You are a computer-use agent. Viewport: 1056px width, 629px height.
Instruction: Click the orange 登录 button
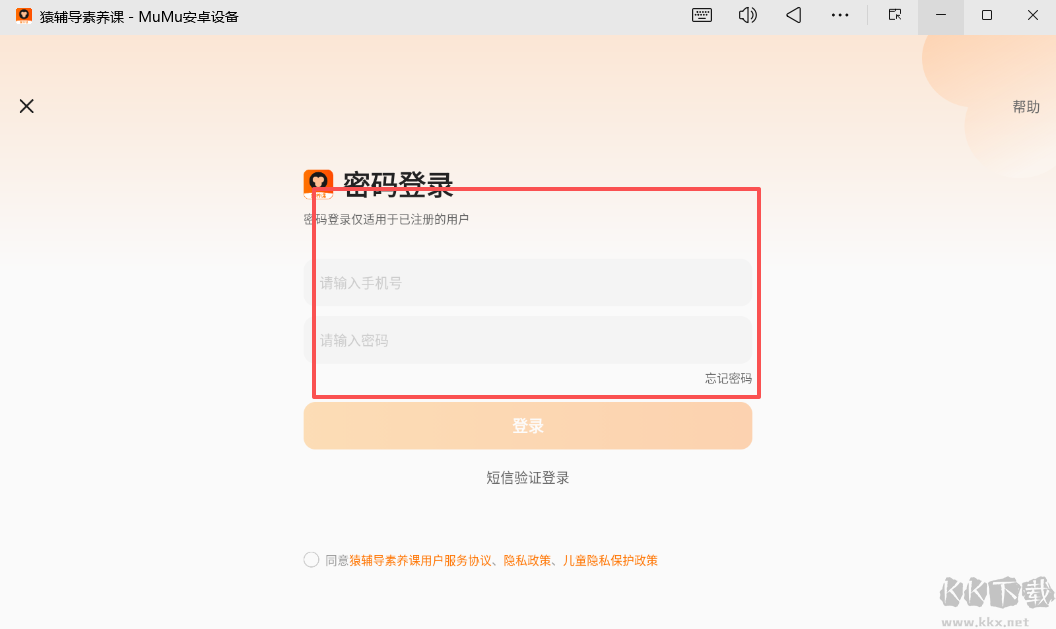527,426
